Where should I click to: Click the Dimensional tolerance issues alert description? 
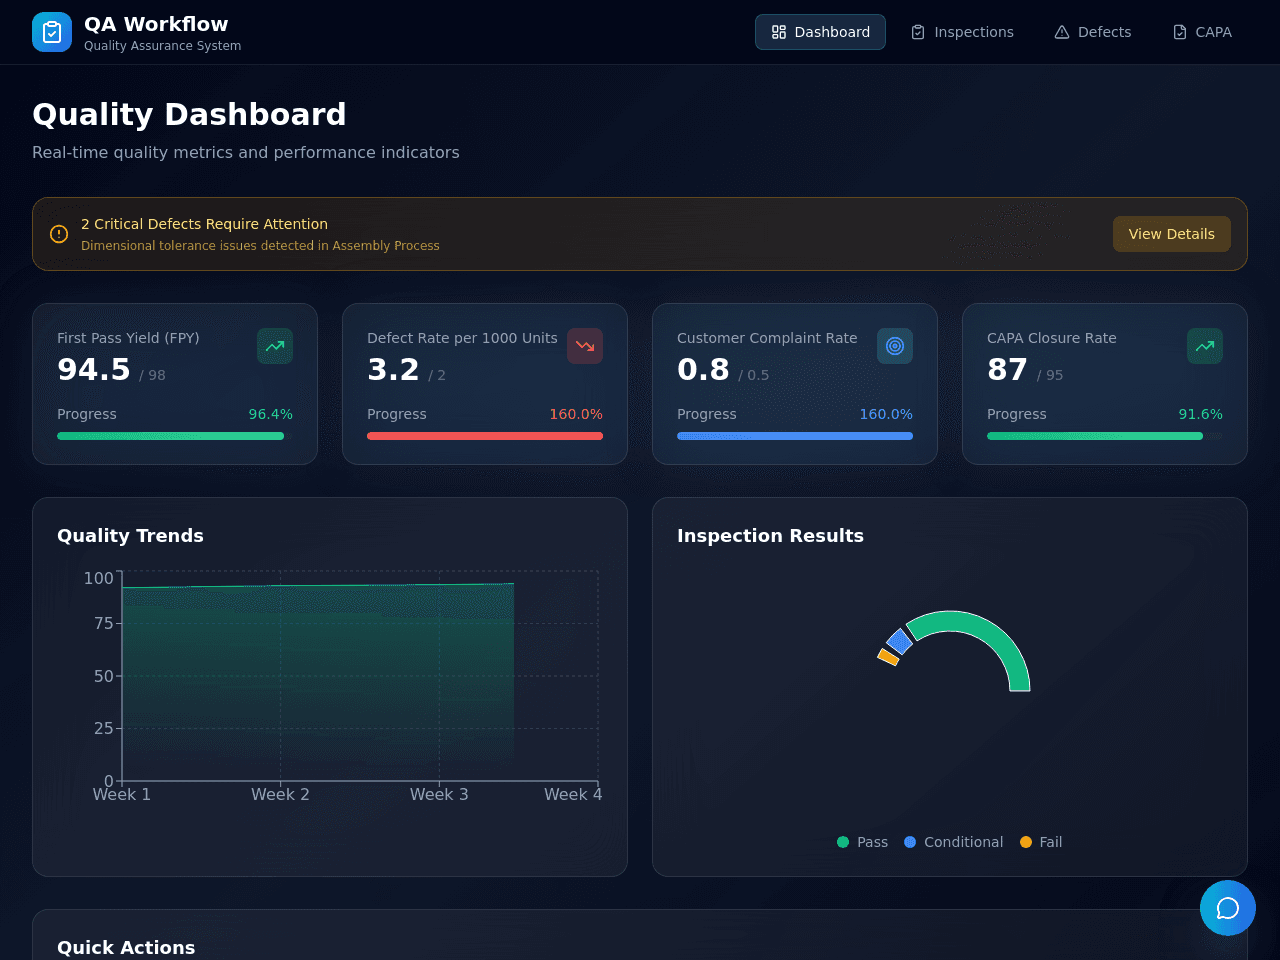point(260,246)
